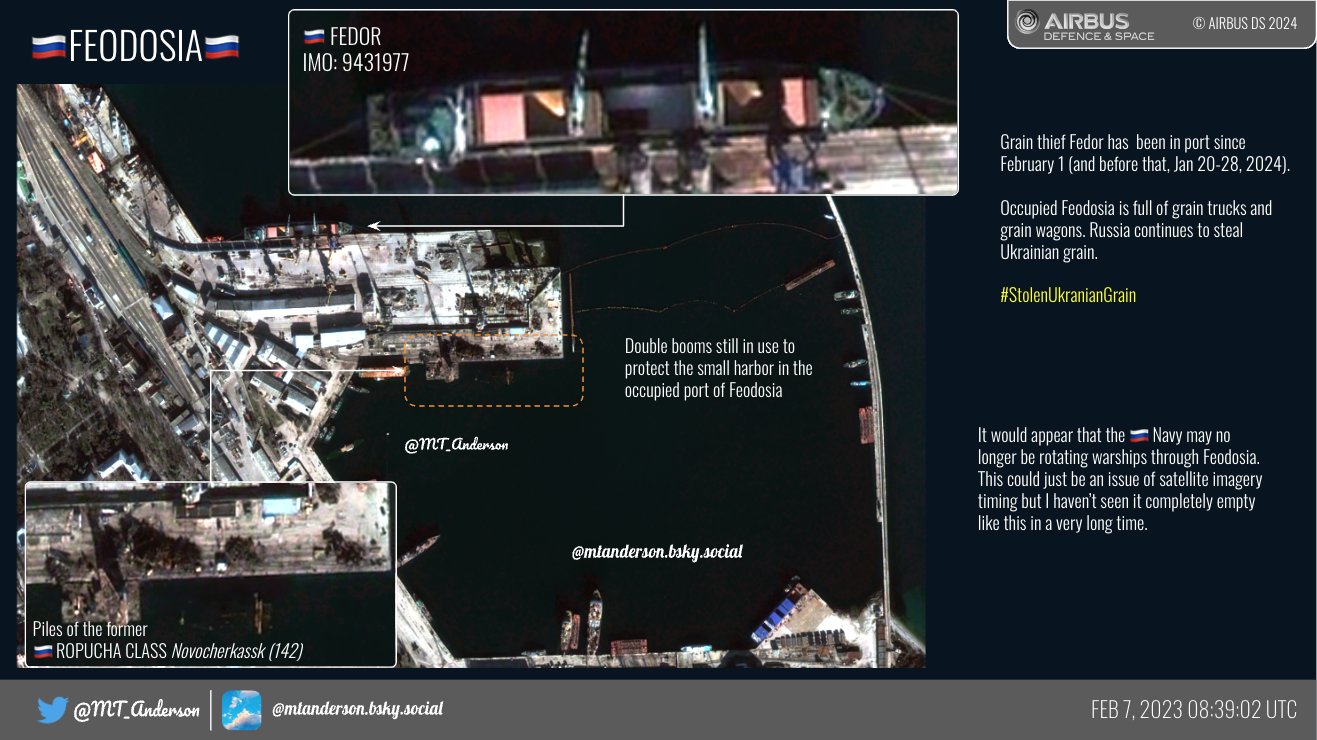
Task: Click the Bluesky sky-themed app icon
Action: [241, 710]
